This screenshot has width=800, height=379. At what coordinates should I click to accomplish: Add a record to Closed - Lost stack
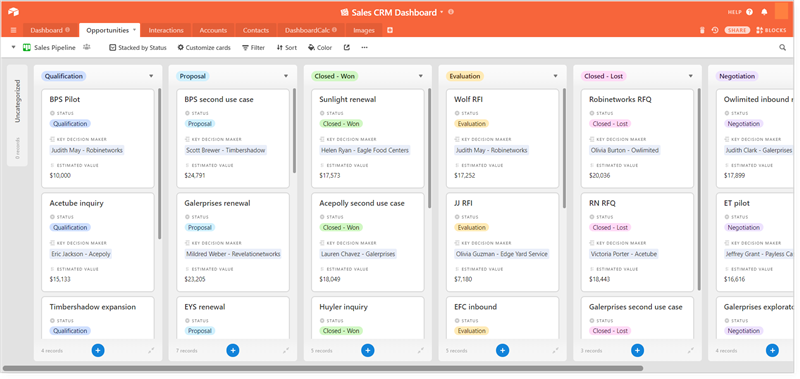637,350
